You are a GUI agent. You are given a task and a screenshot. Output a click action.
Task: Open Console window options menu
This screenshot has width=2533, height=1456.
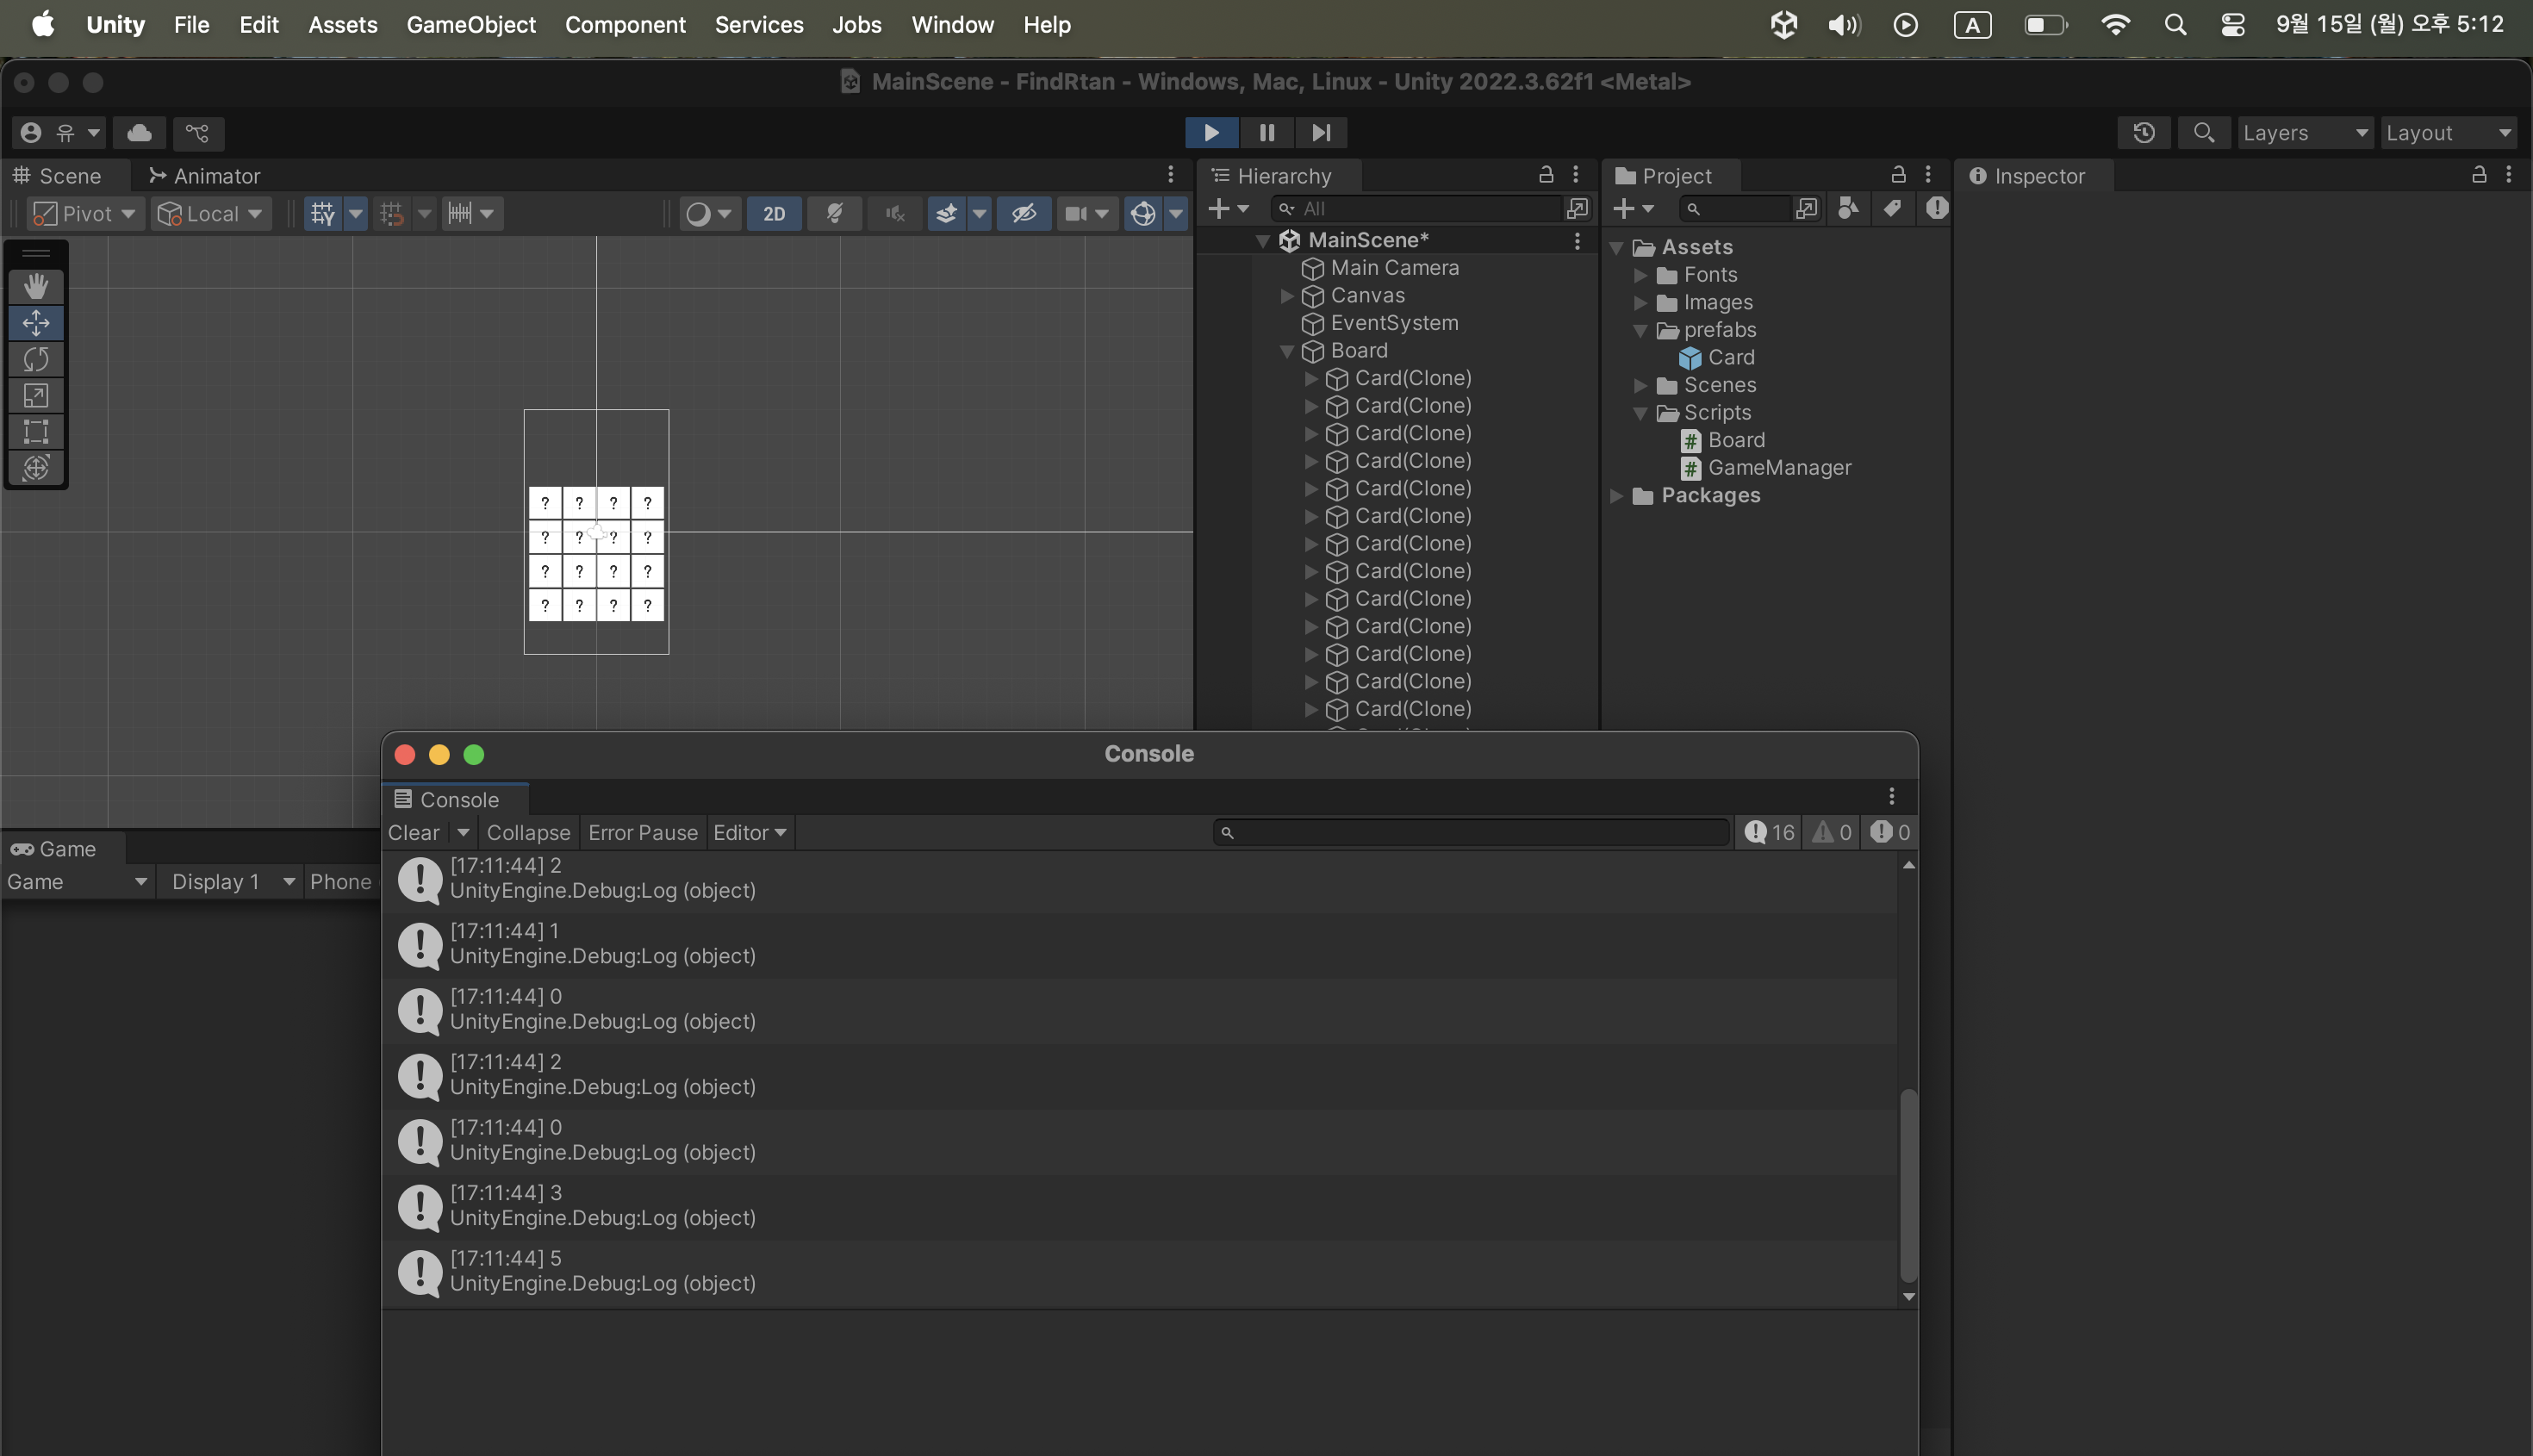pos(1891,796)
